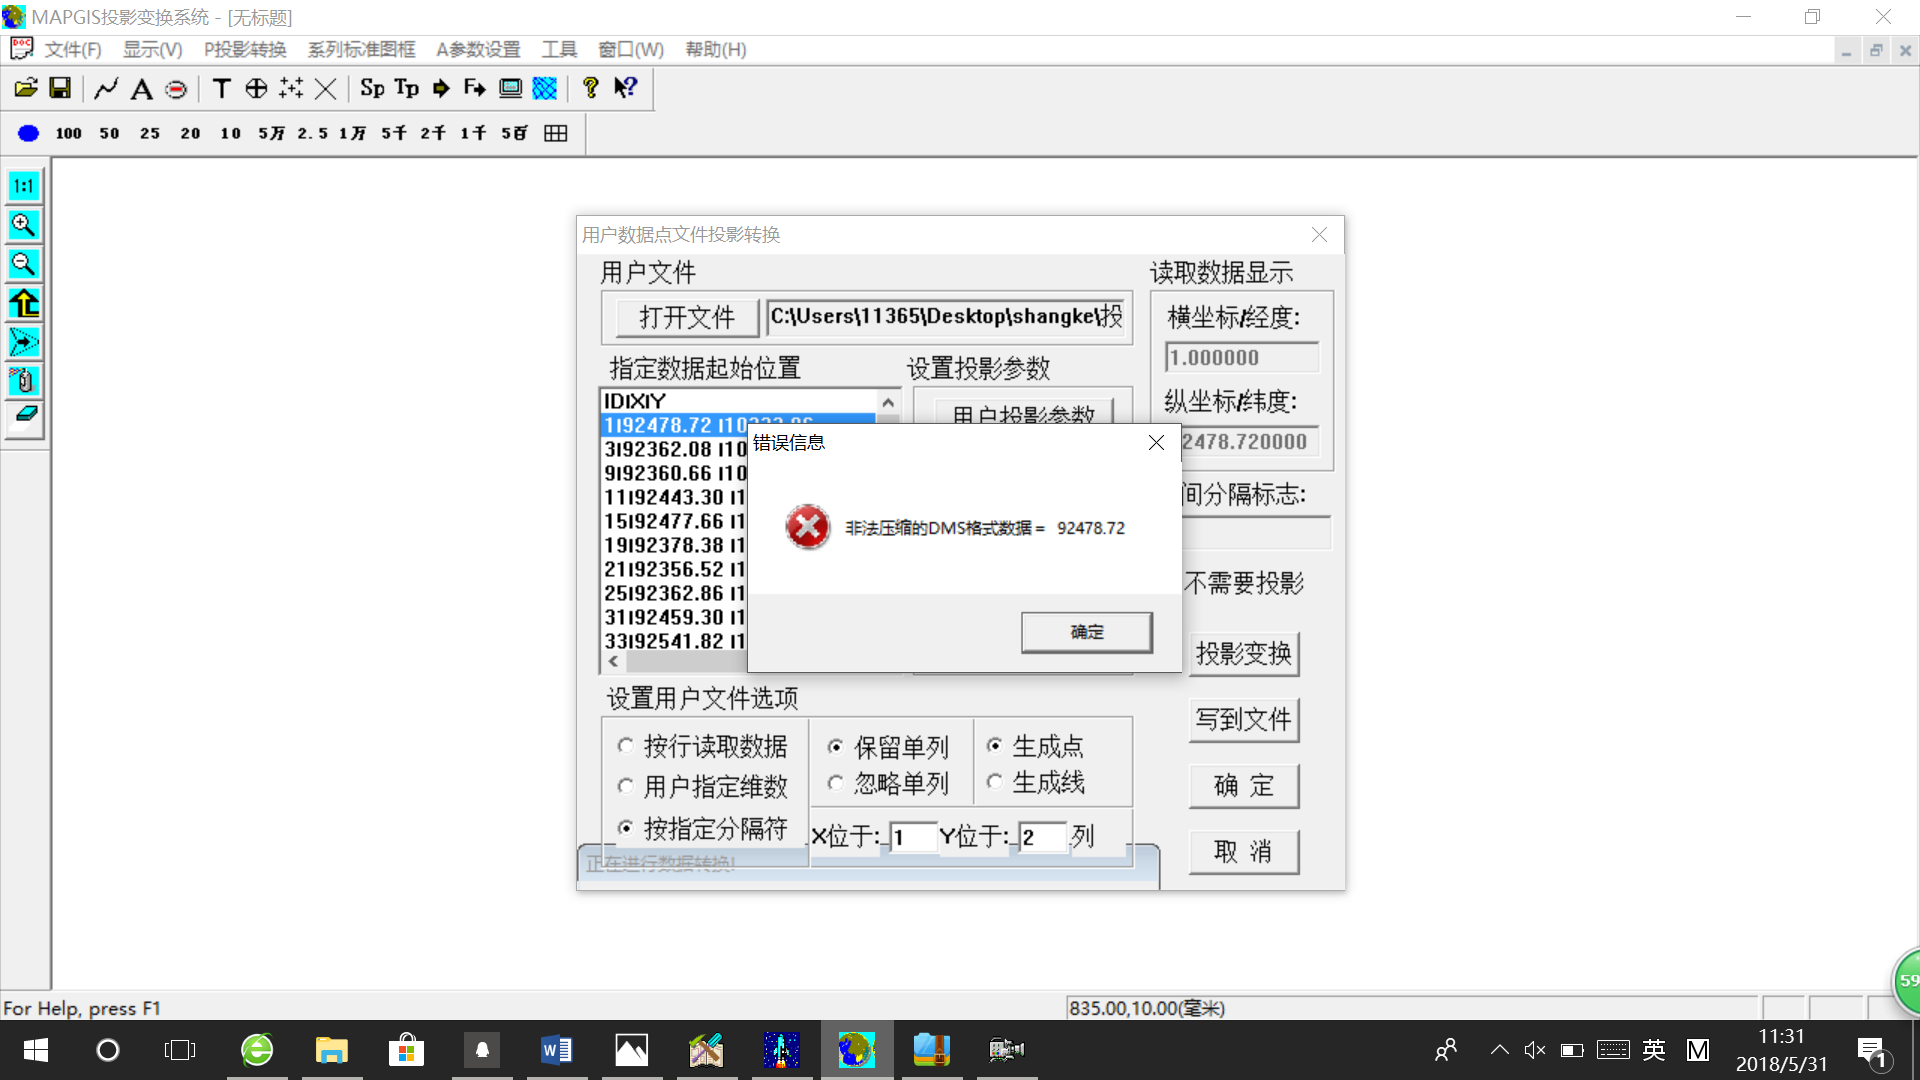
Task: Open the 工具 menu
Action: pos(559,49)
